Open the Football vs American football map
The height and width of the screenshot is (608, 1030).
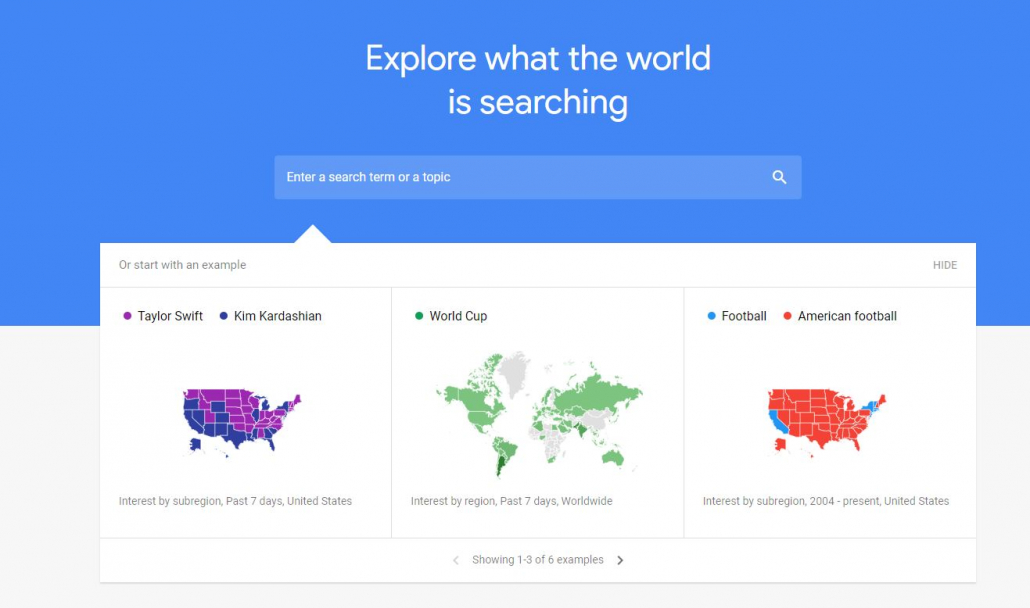[826, 422]
